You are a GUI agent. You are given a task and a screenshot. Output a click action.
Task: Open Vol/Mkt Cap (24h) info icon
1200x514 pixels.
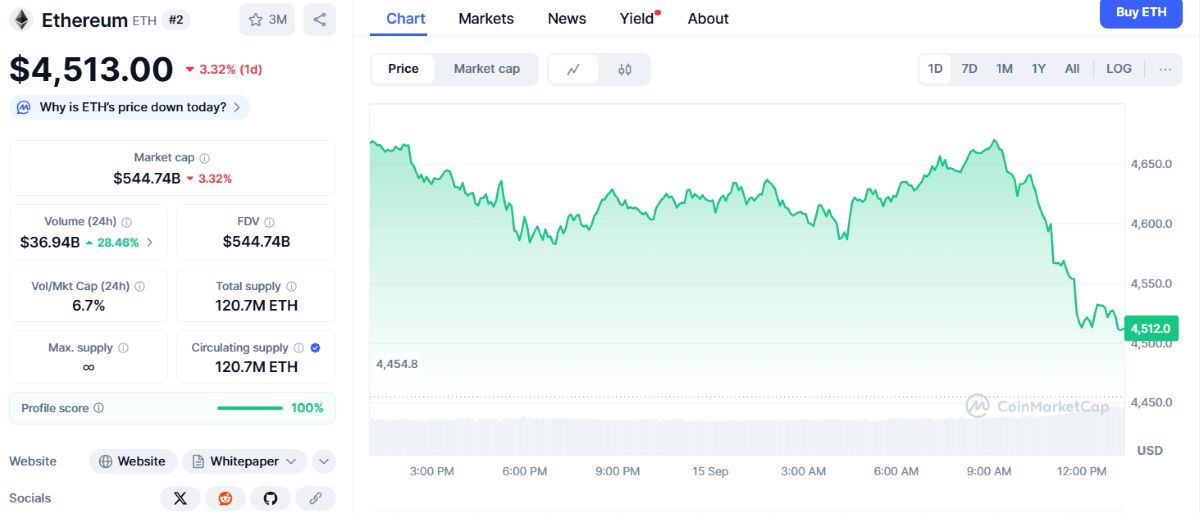tap(139, 286)
